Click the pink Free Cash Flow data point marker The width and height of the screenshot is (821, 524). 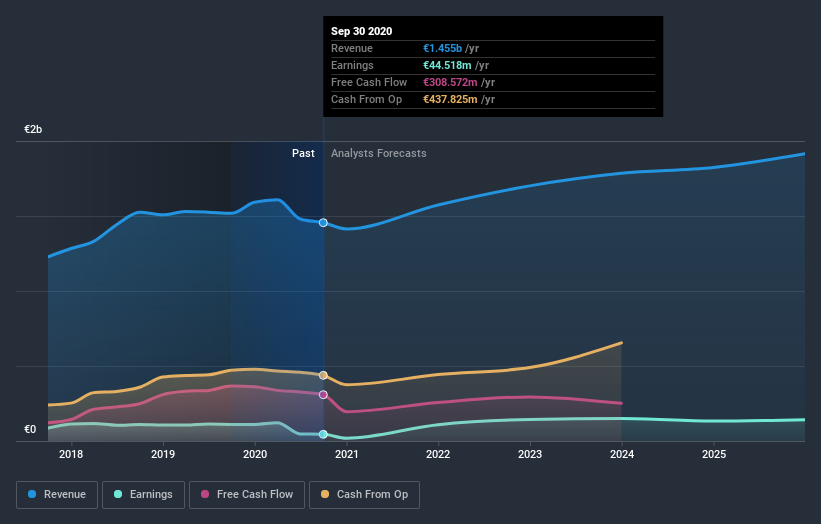click(x=323, y=395)
